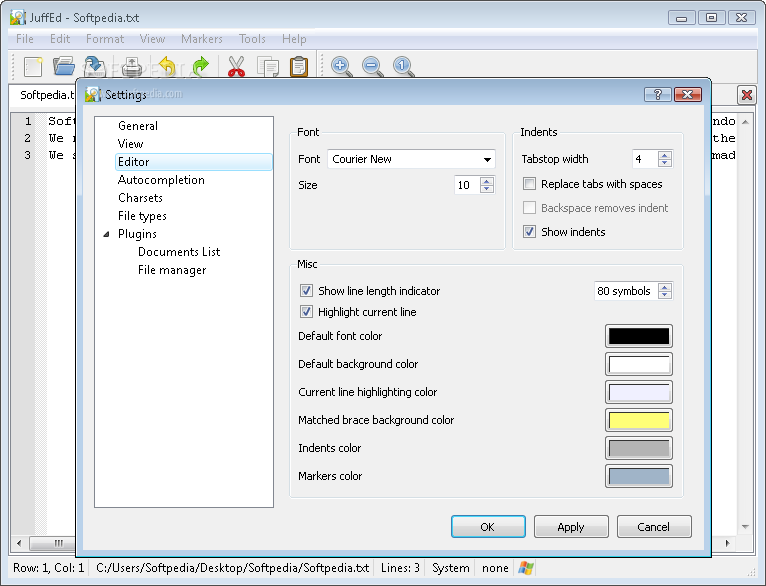Toggle Backspace removes indent checkbox
Screen dimensions: 766x586
pos(529,208)
